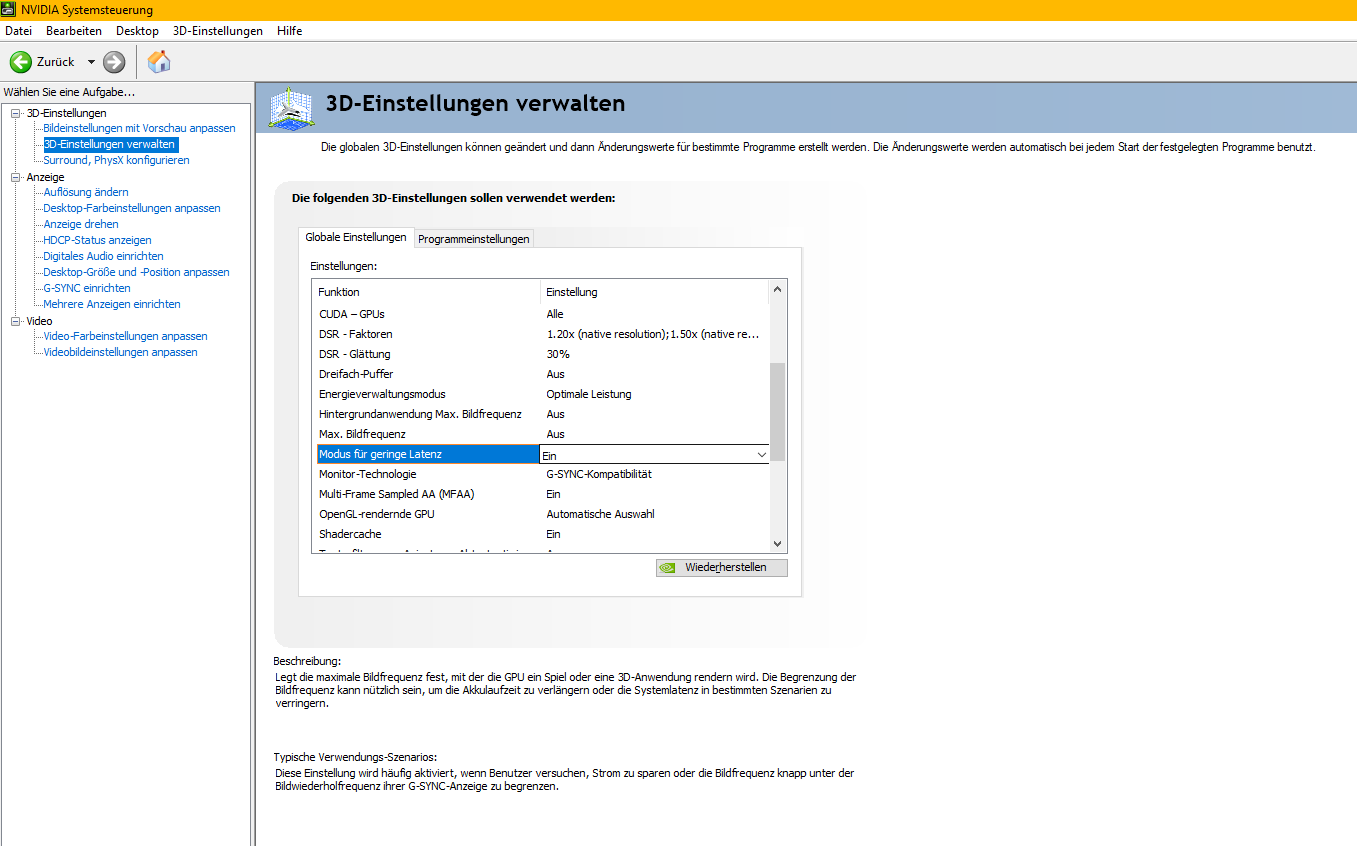The width and height of the screenshot is (1357, 846).
Task: Click the NVIDIA icon in the title bar
Action: (x=10, y=9)
